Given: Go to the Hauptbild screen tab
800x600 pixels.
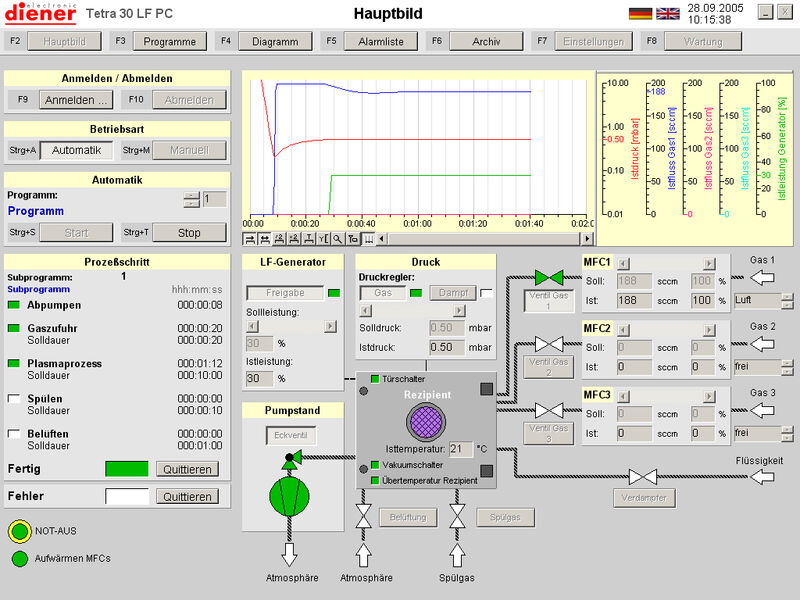Looking at the screenshot, I should (64, 41).
